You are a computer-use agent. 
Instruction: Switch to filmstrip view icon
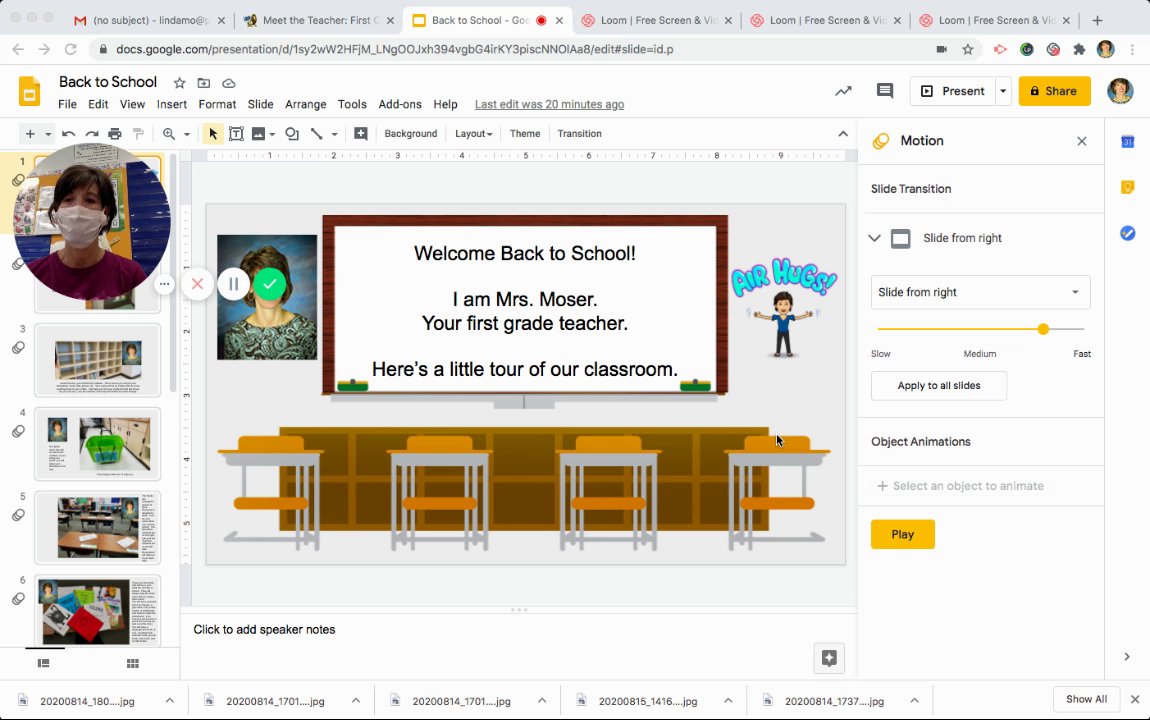(x=43, y=664)
